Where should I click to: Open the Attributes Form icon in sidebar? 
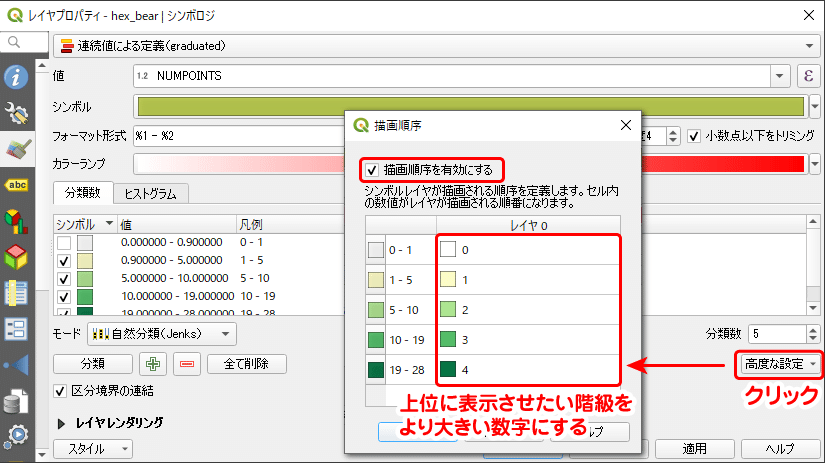16,329
